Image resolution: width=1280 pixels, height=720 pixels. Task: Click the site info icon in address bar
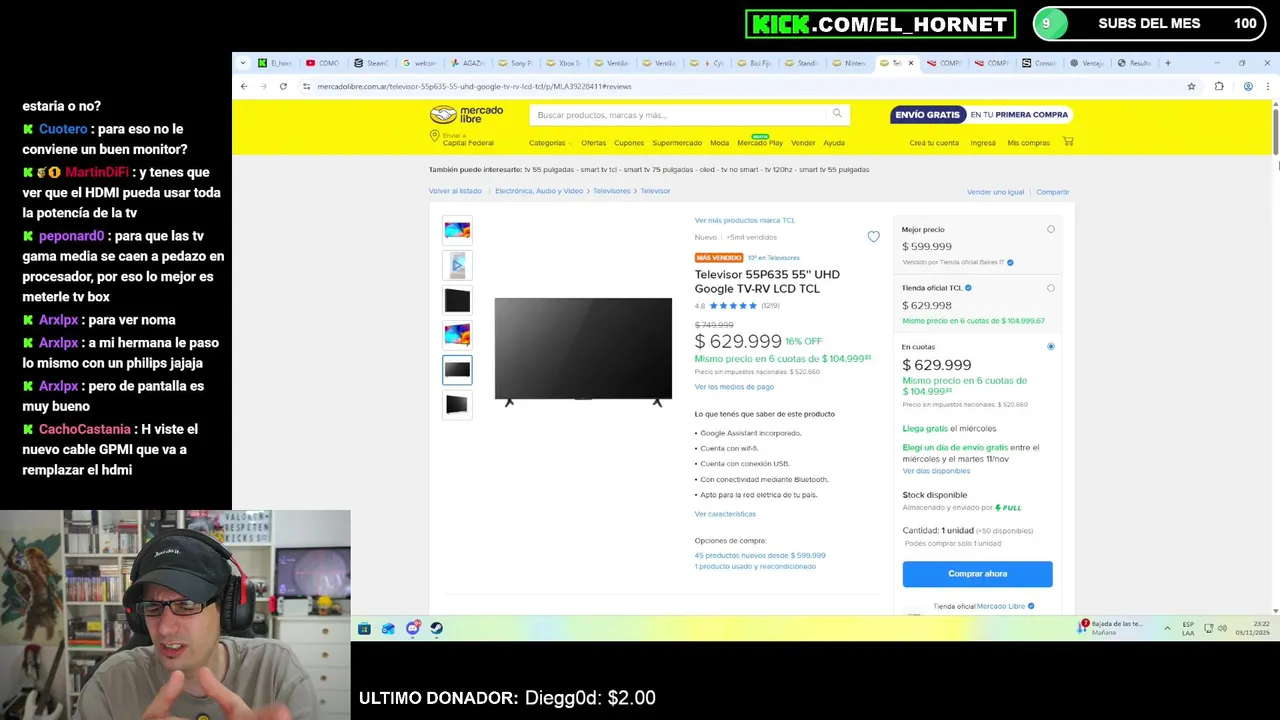(x=306, y=86)
